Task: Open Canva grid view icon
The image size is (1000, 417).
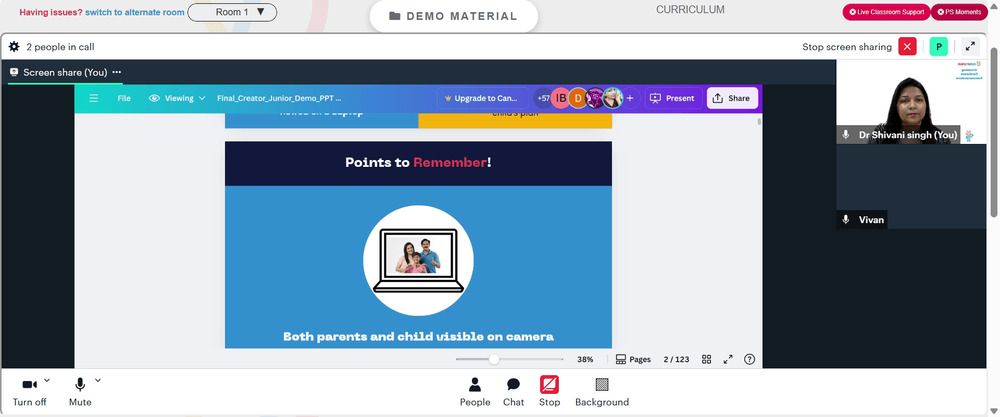Action: (x=707, y=360)
